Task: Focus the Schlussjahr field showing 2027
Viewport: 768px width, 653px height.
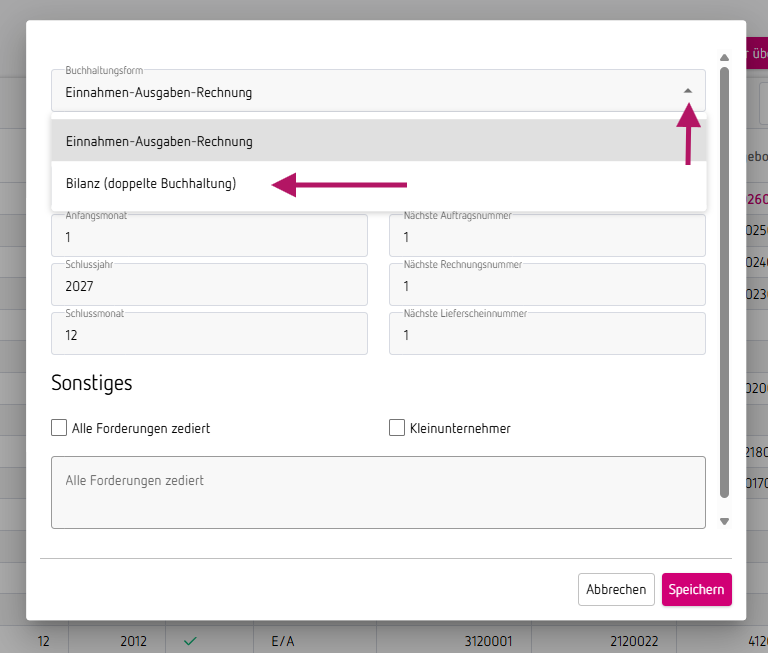Action: [x=209, y=286]
